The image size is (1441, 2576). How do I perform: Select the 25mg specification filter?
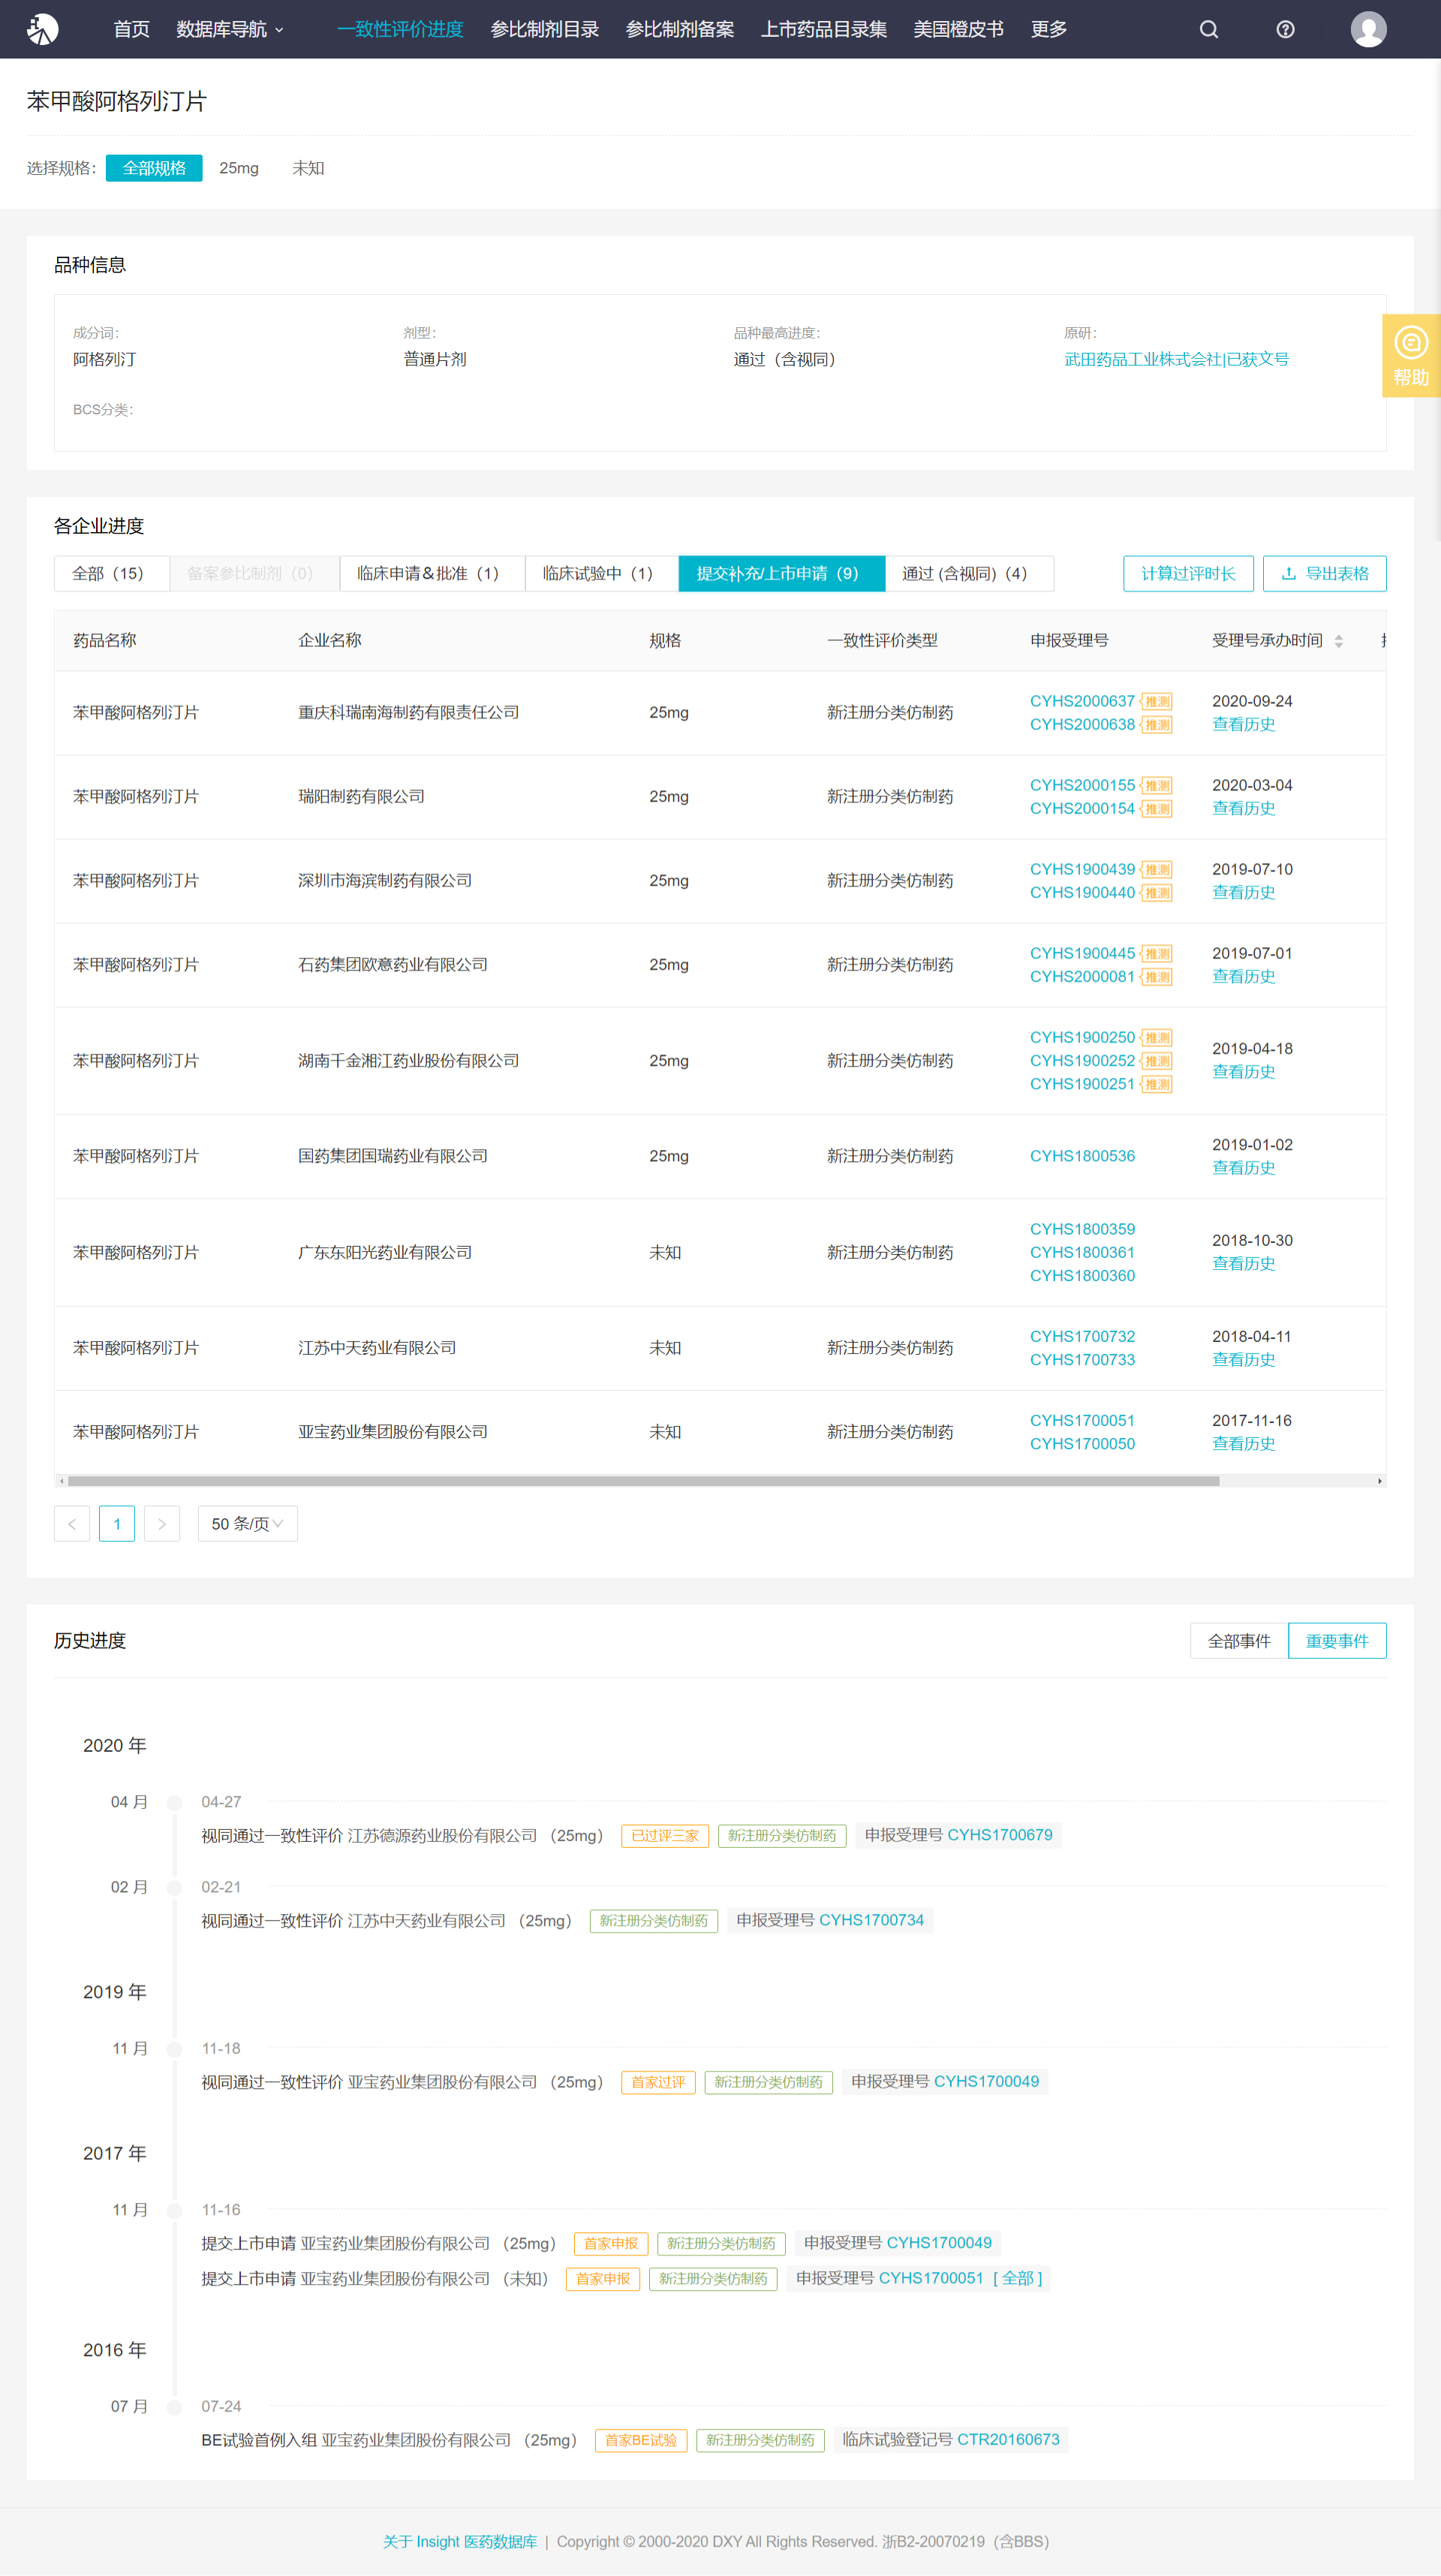tap(239, 168)
